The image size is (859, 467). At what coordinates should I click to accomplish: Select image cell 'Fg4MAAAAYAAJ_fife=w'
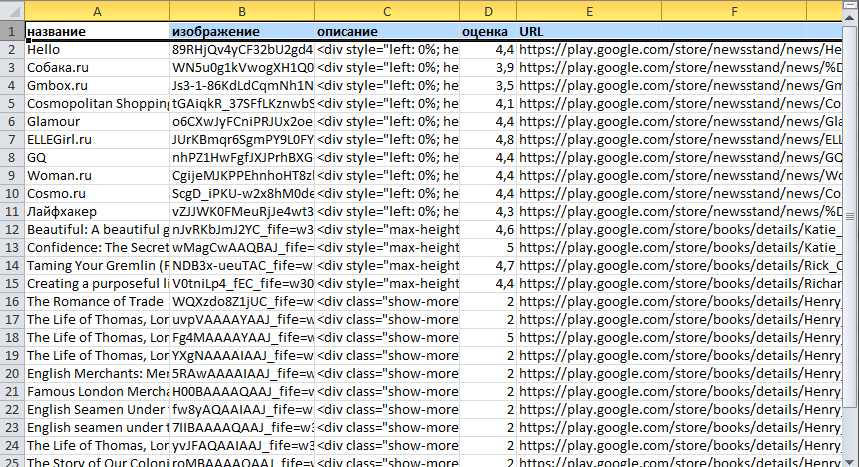pyautogui.click(x=242, y=338)
